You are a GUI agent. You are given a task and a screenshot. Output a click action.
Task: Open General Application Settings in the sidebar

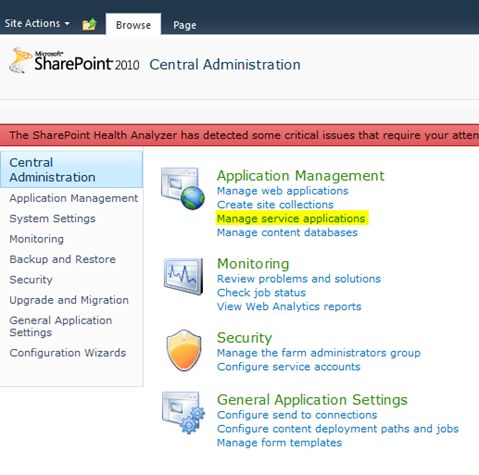pyautogui.click(x=61, y=326)
